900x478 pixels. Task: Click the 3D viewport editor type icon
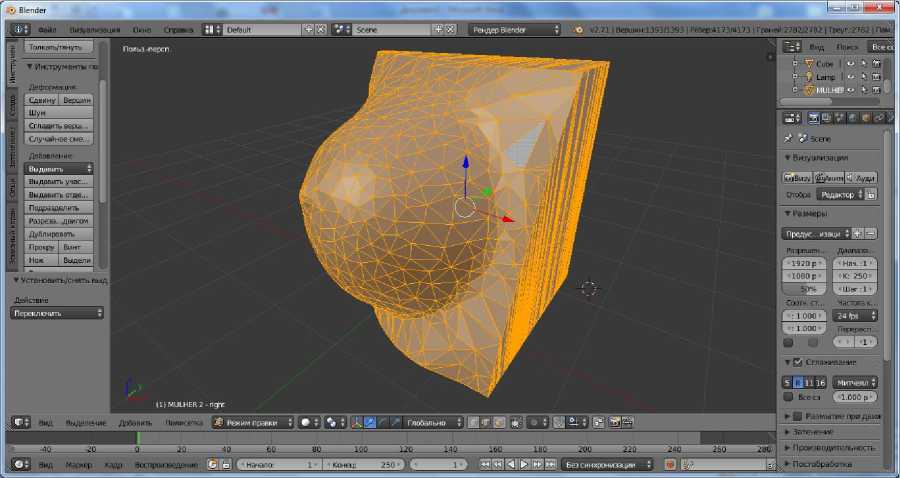pos(20,423)
